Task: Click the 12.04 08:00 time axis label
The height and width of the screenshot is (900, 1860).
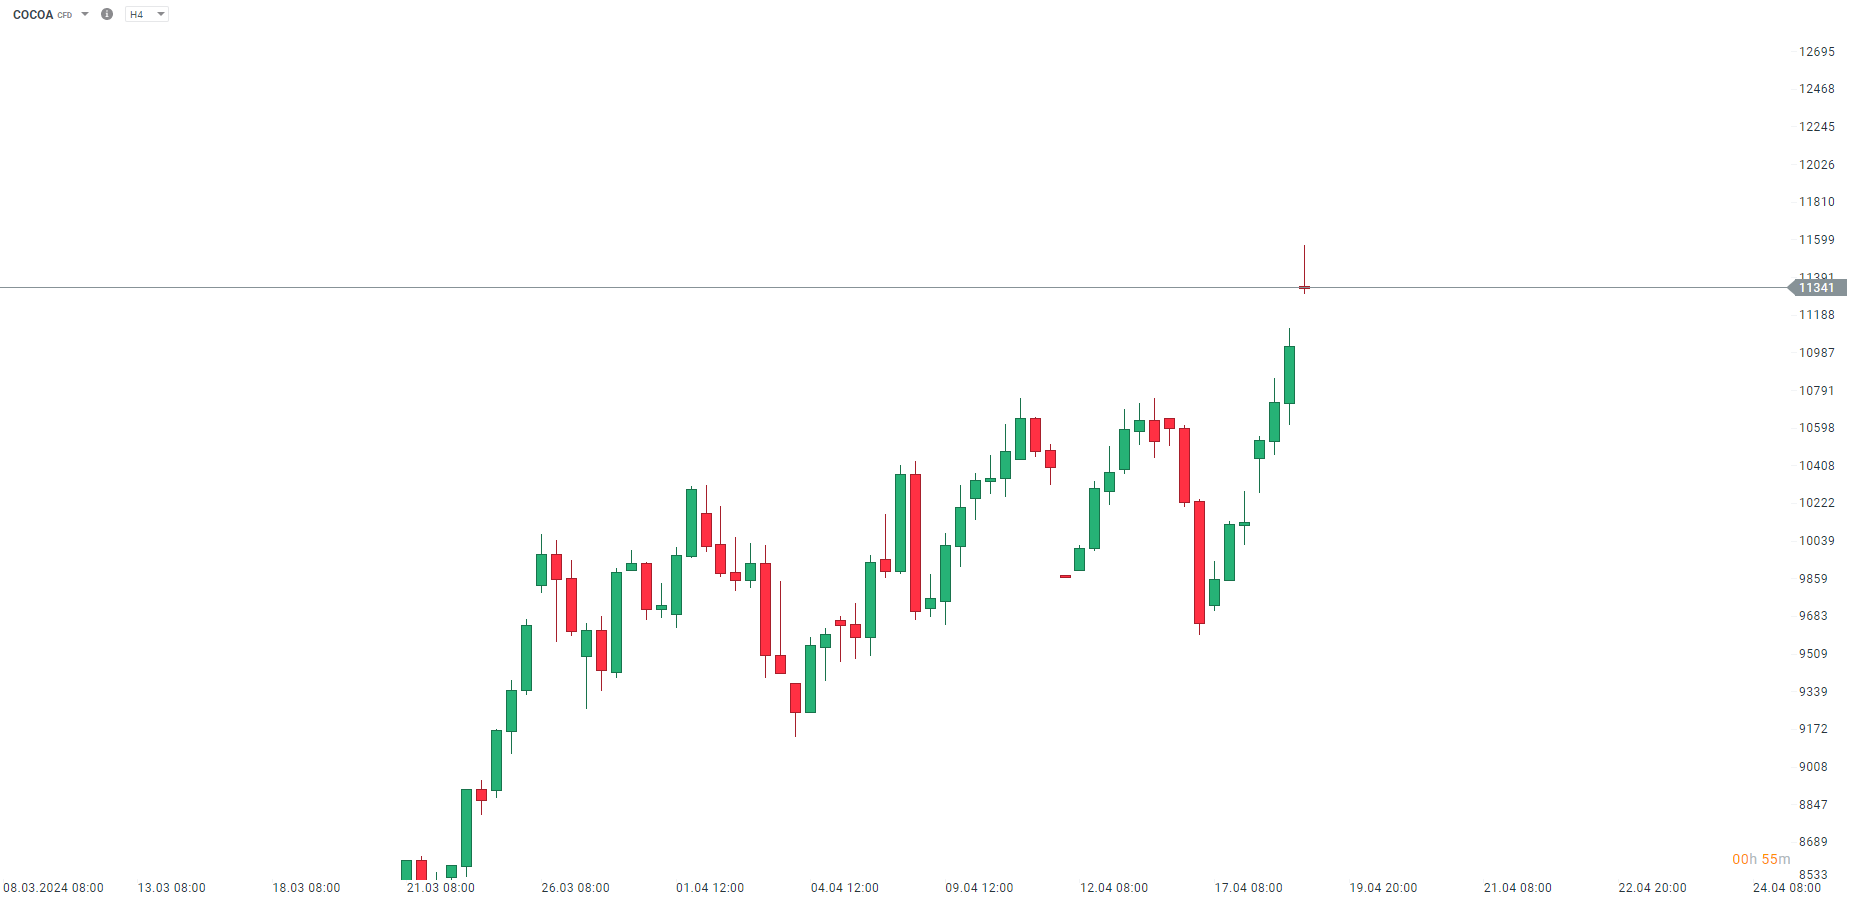Action: 1114,888
